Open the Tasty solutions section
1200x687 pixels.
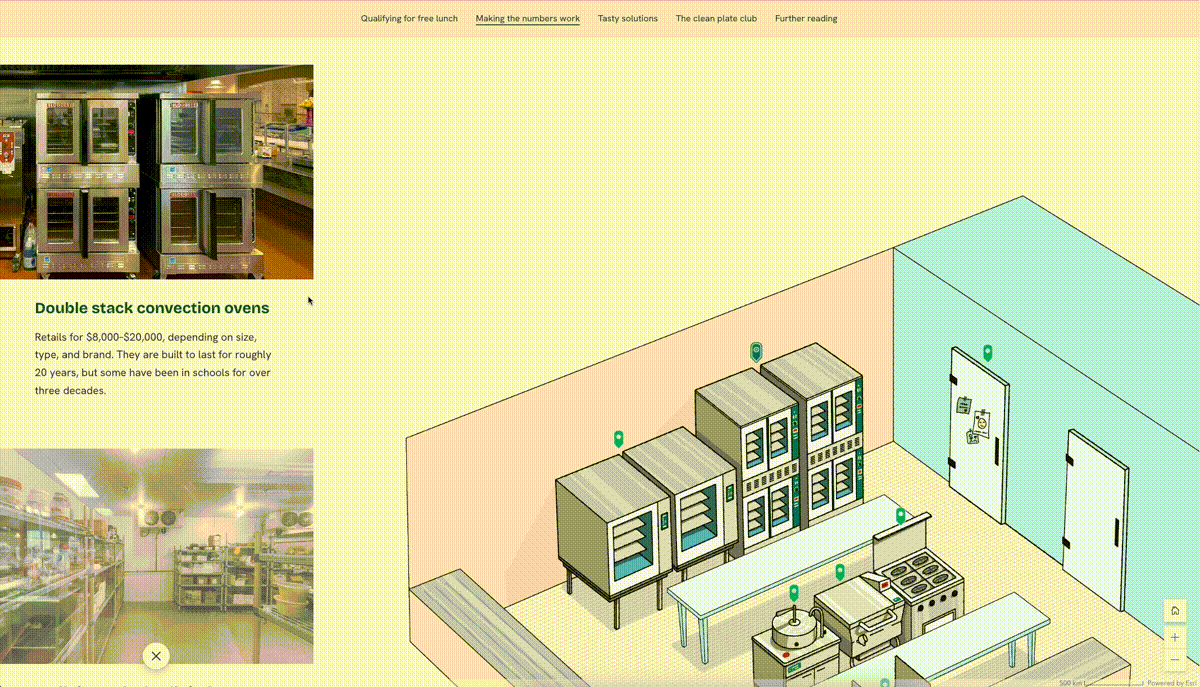tap(628, 18)
